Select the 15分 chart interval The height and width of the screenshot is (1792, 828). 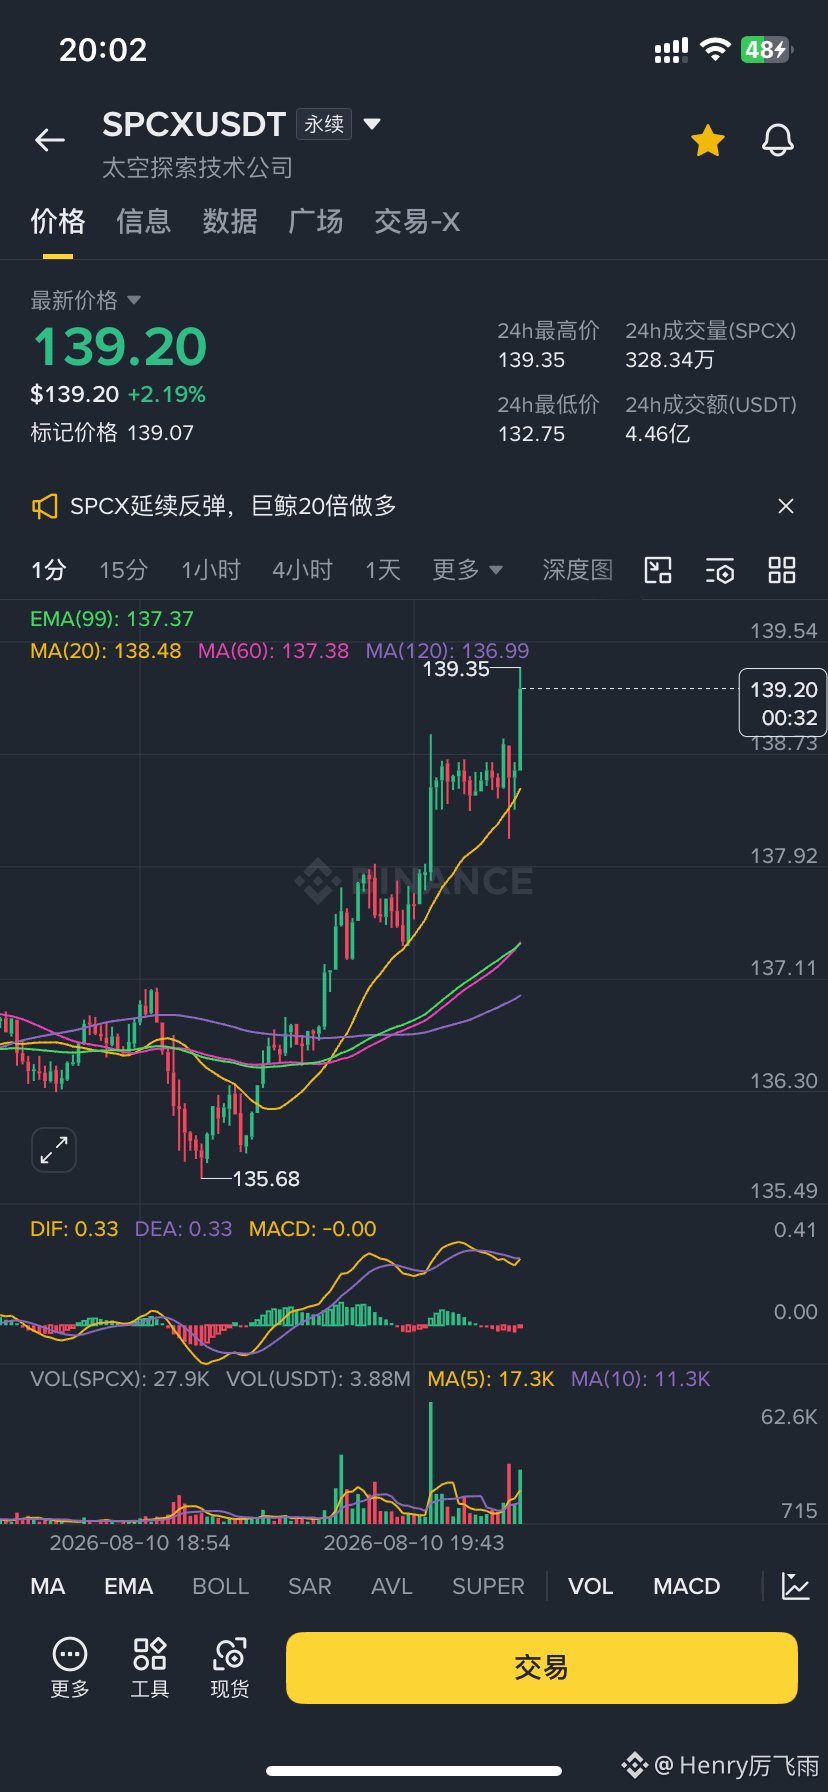(x=123, y=570)
